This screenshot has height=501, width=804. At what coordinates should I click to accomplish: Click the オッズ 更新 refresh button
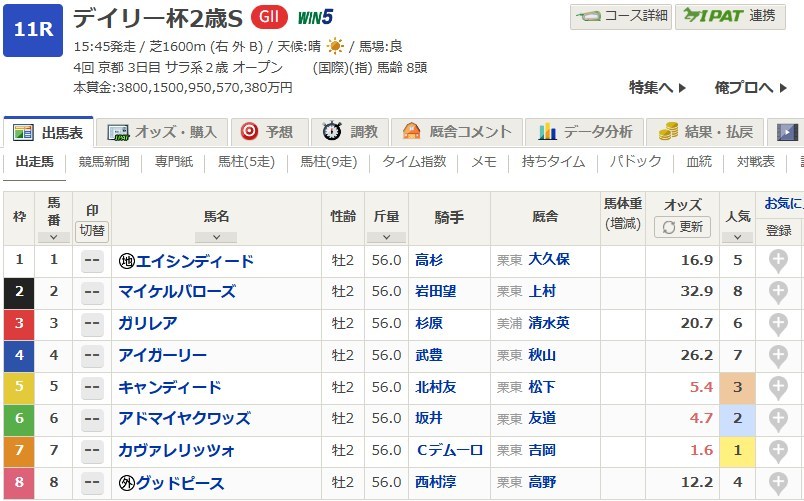(682, 227)
